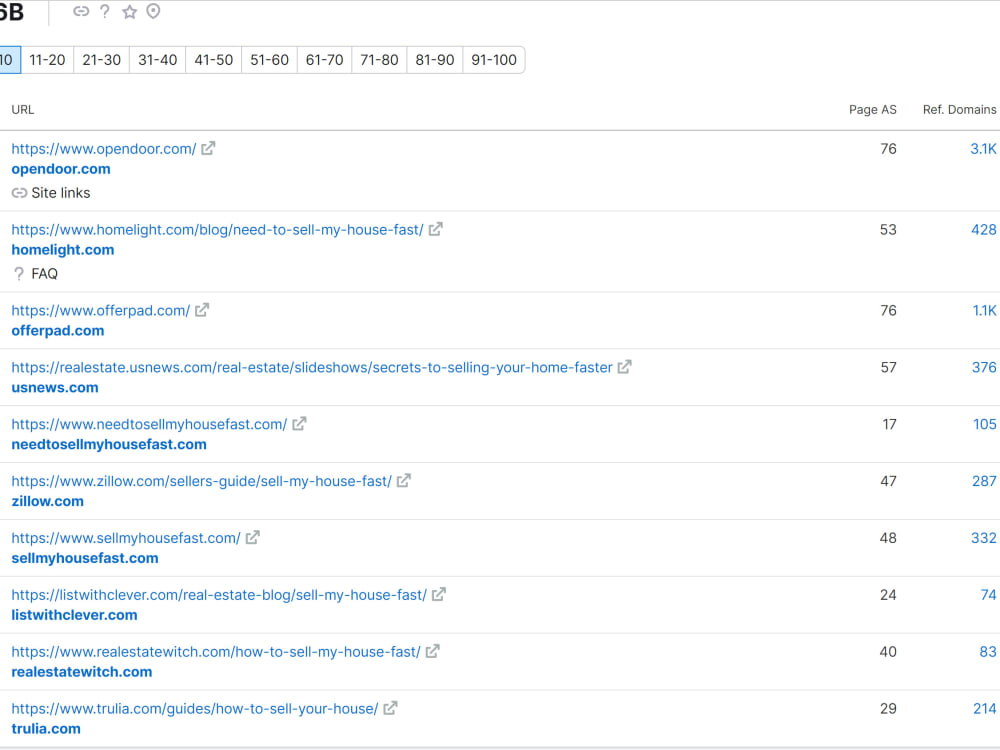Open the realestatewitch.com external link icon

click(432, 652)
